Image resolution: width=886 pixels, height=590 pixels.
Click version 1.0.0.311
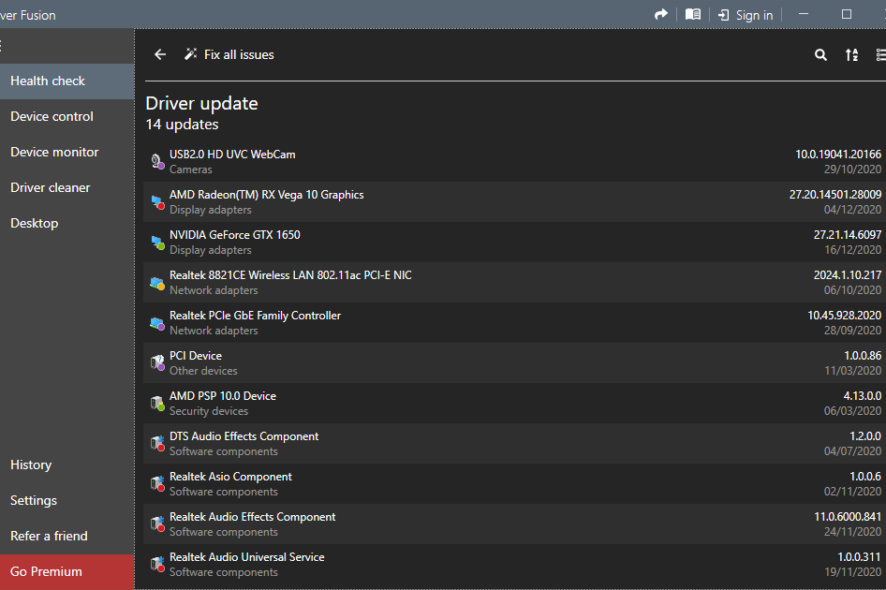tap(859, 557)
